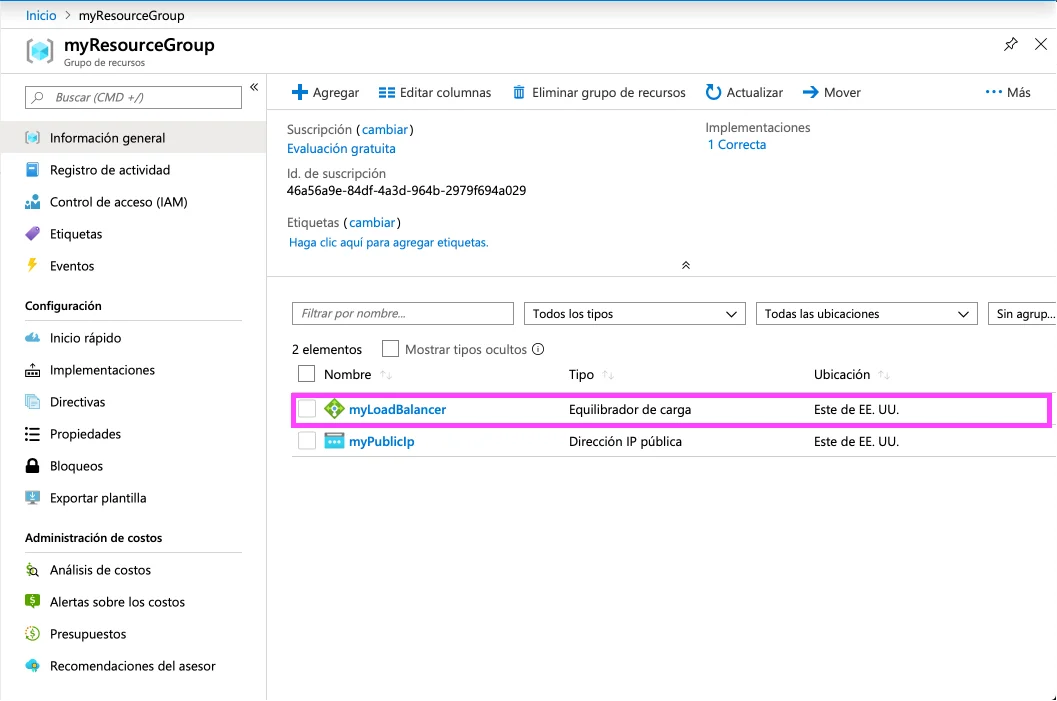Open Control de acceso (IAM) label
Viewport: 1057px width, 701px height.
pyautogui.click(x=119, y=202)
